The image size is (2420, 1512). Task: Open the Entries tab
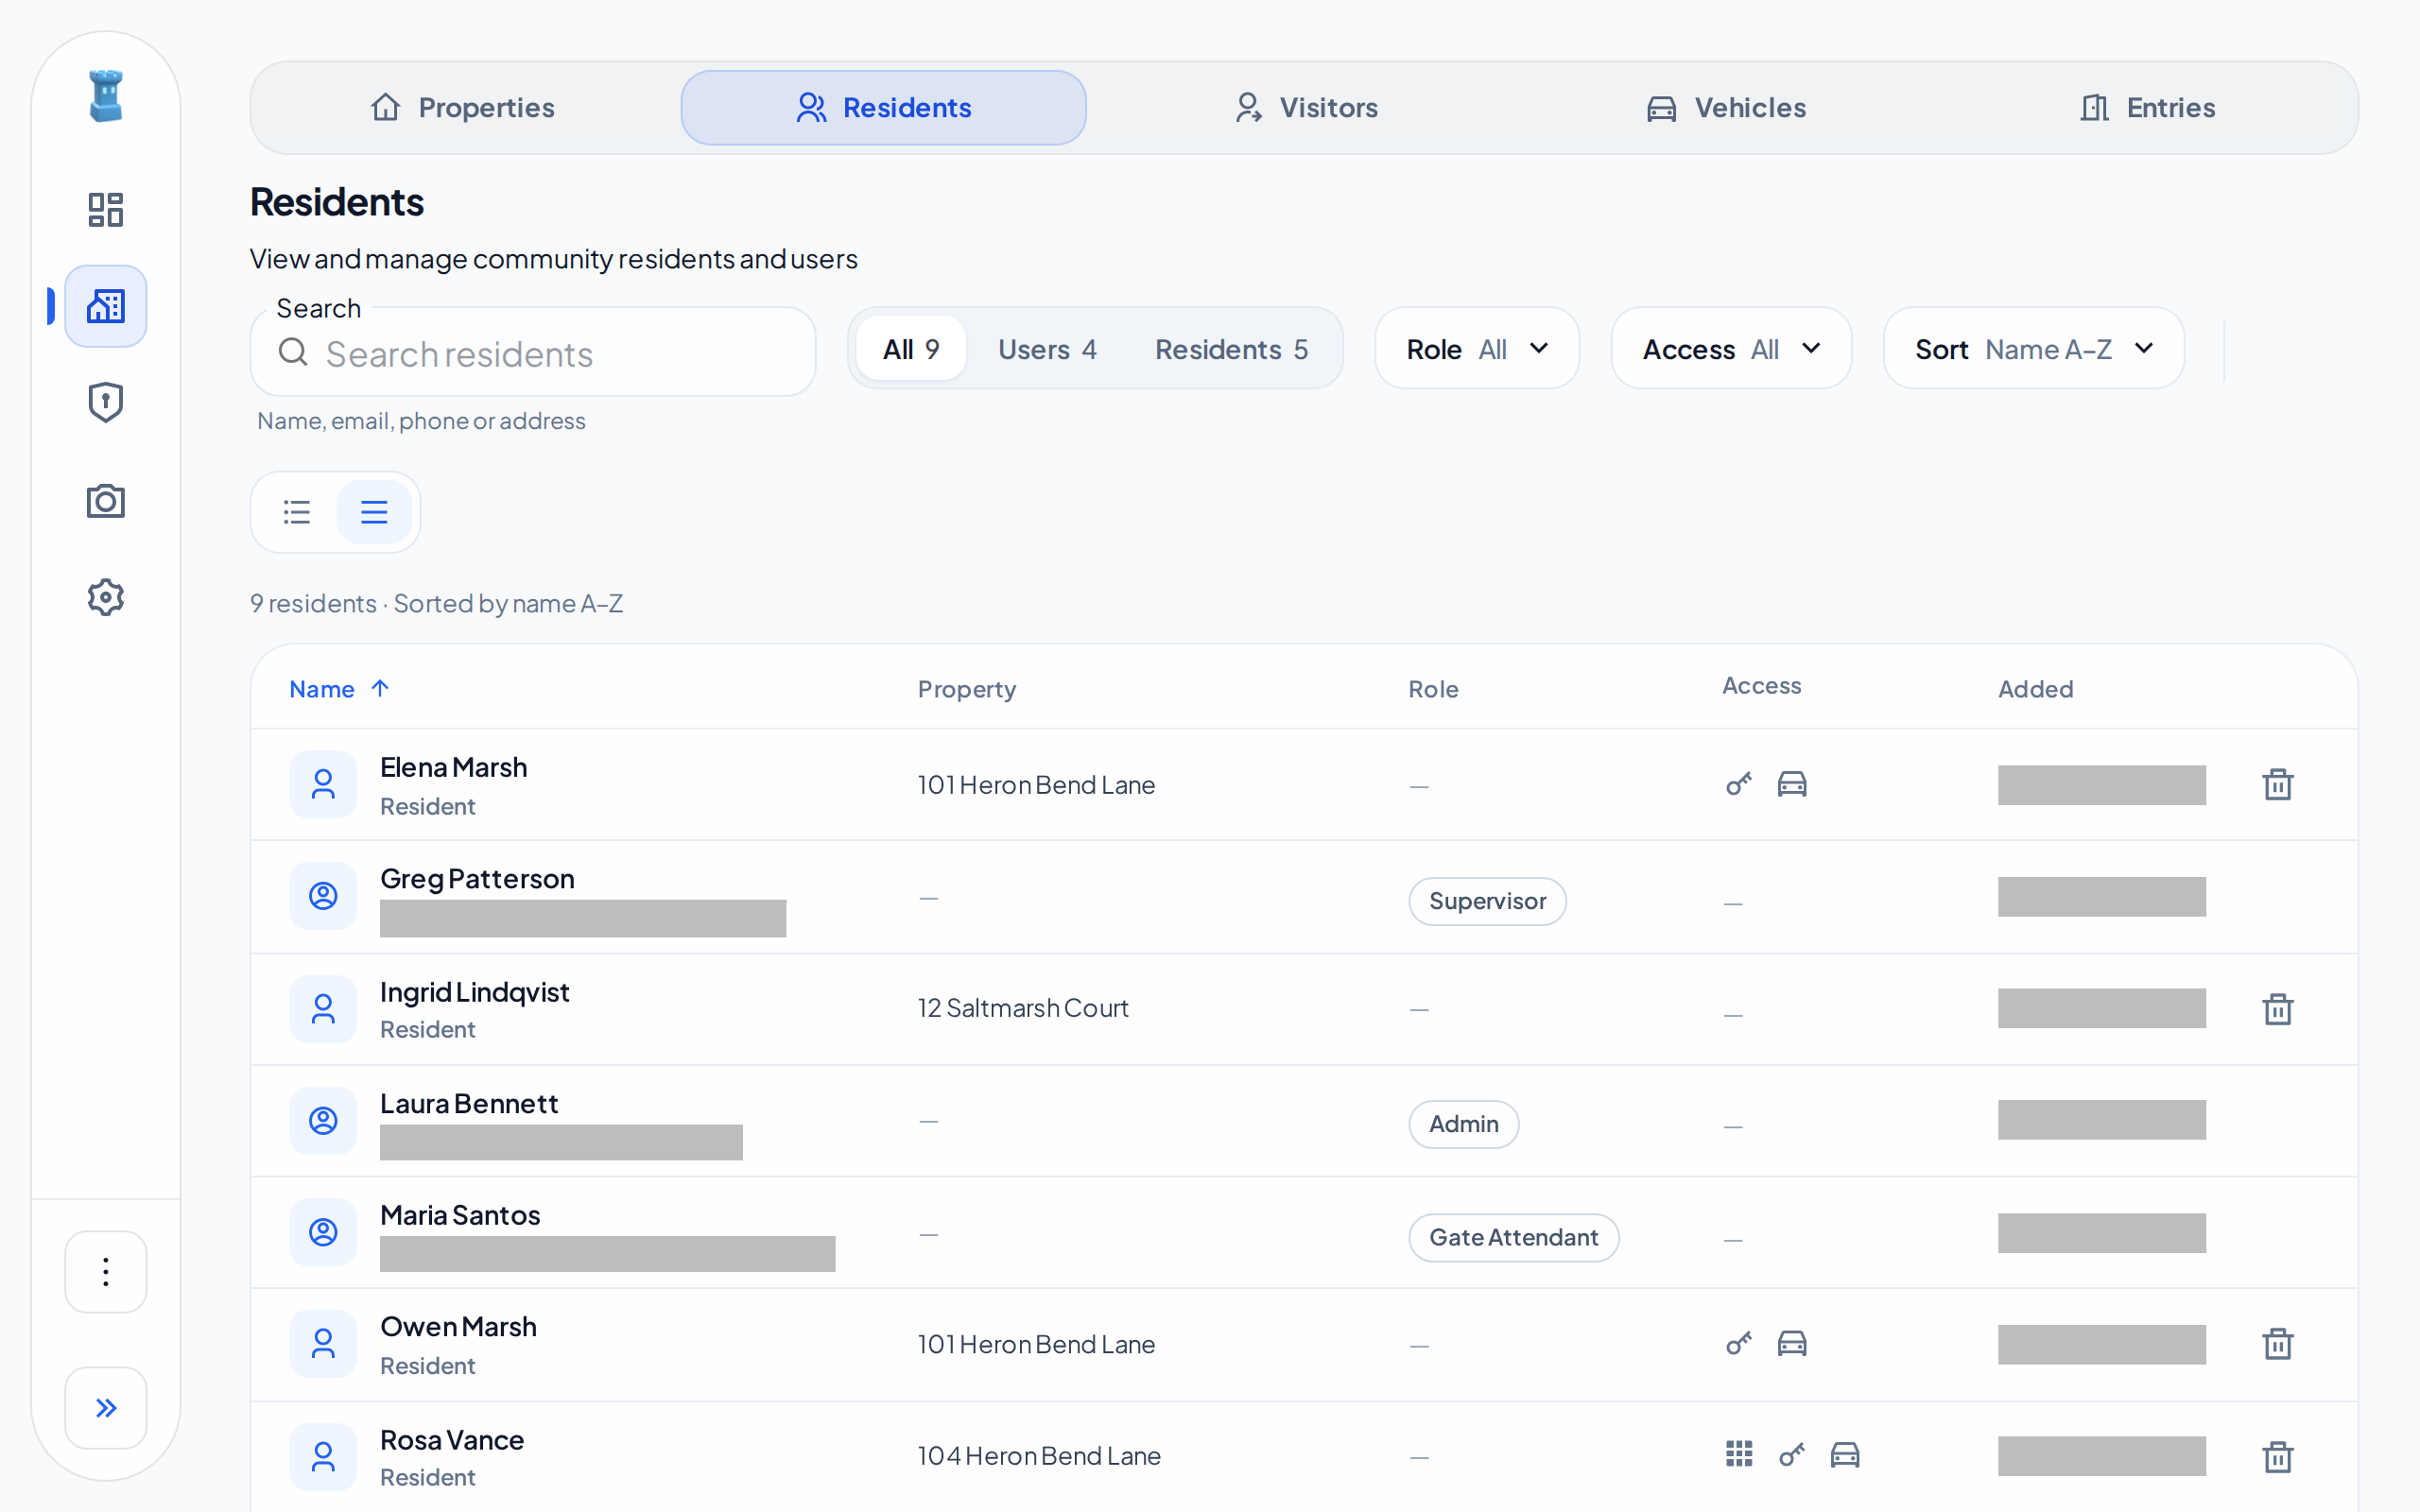(2147, 108)
